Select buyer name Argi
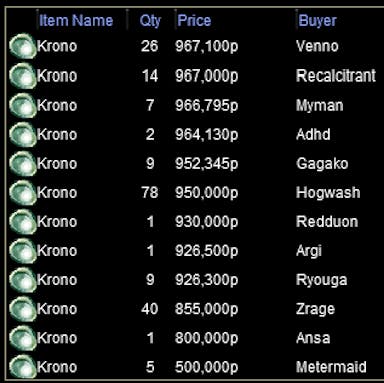Image resolution: width=384 pixels, height=383 pixels. coord(309,251)
